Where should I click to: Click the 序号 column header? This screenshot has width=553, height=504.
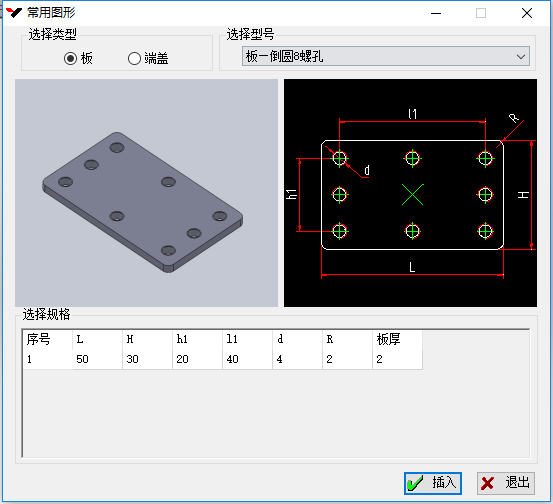pyautogui.click(x=38, y=339)
